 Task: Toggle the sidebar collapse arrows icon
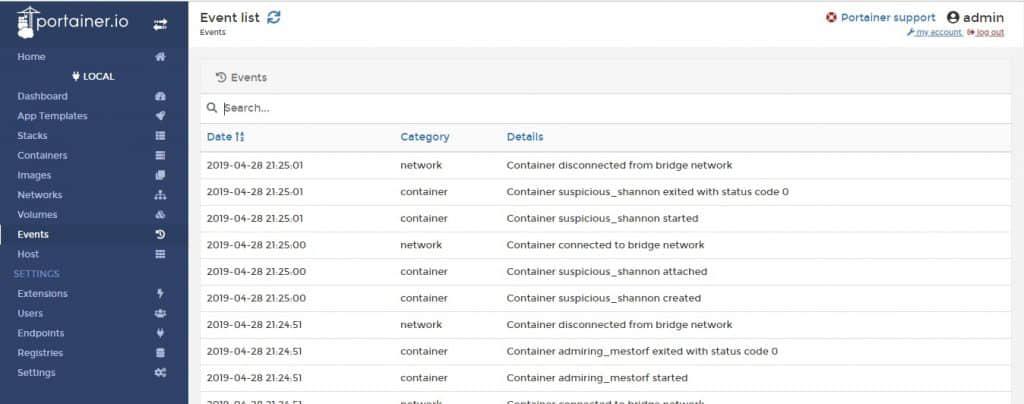160,23
